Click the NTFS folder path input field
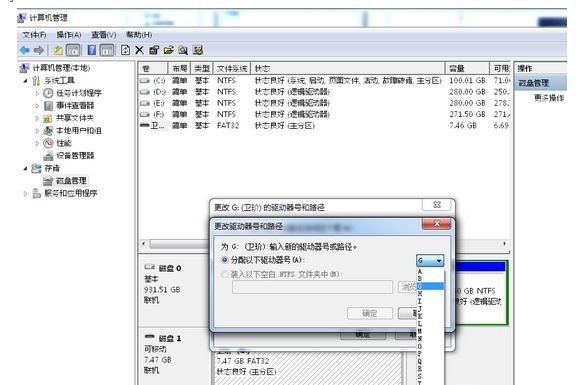579x385 pixels. [312, 287]
